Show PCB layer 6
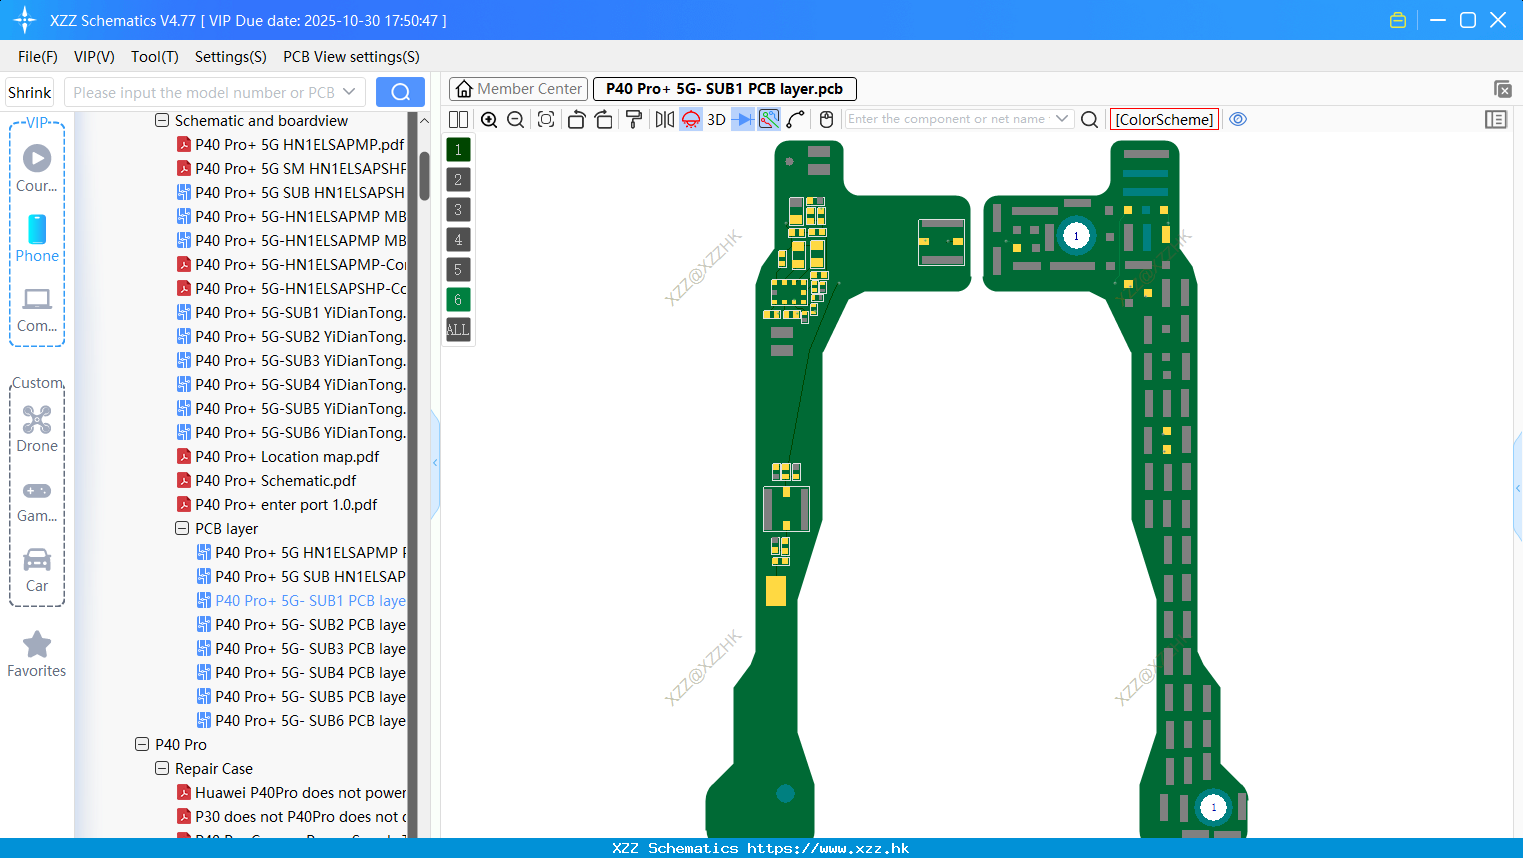Viewport: 1523px width, 858px height. coord(458,300)
